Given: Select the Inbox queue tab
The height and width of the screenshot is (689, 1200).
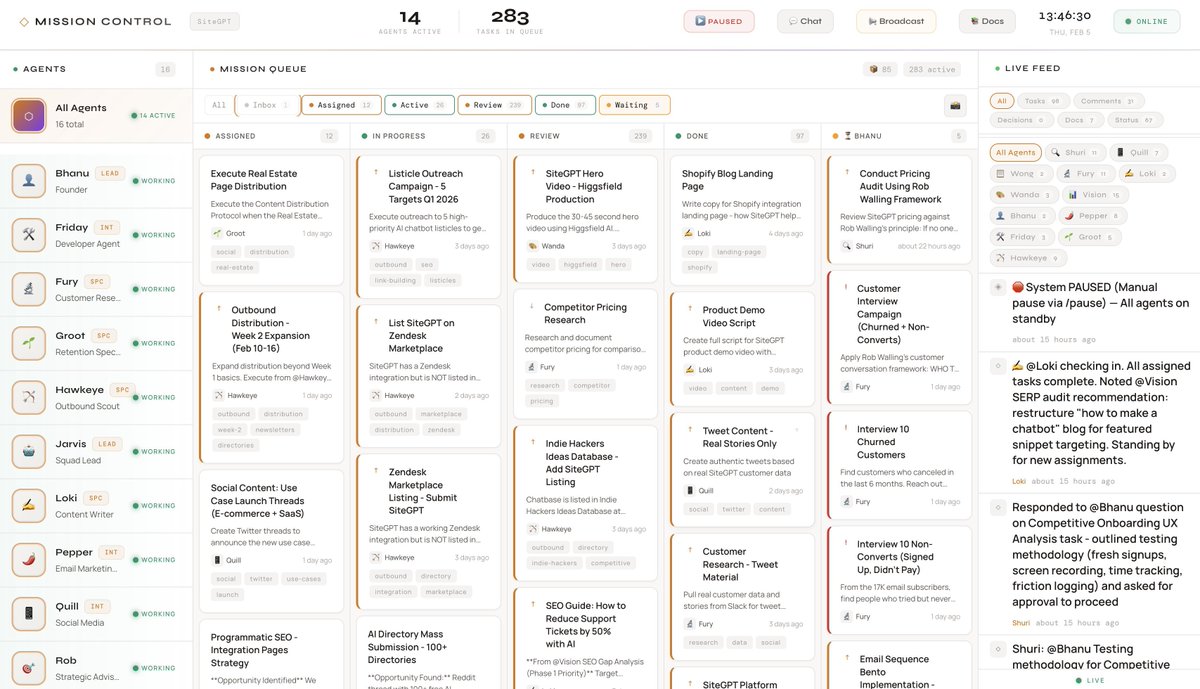Looking at the screenshot, I should coord(267,105).
